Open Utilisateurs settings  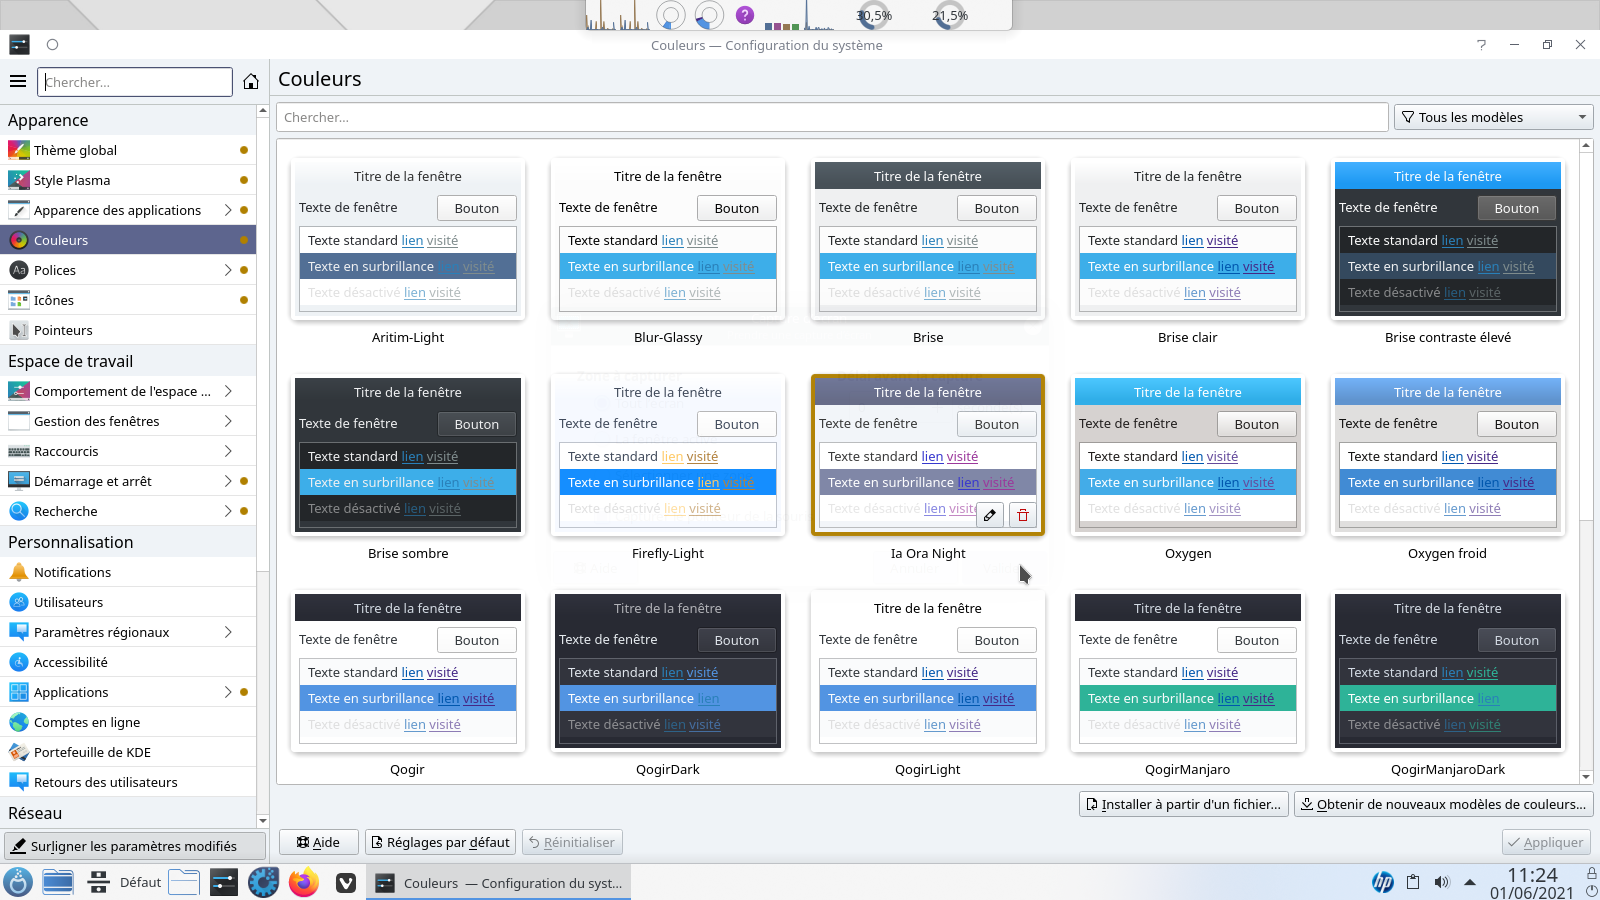click(x=128, y=602)
